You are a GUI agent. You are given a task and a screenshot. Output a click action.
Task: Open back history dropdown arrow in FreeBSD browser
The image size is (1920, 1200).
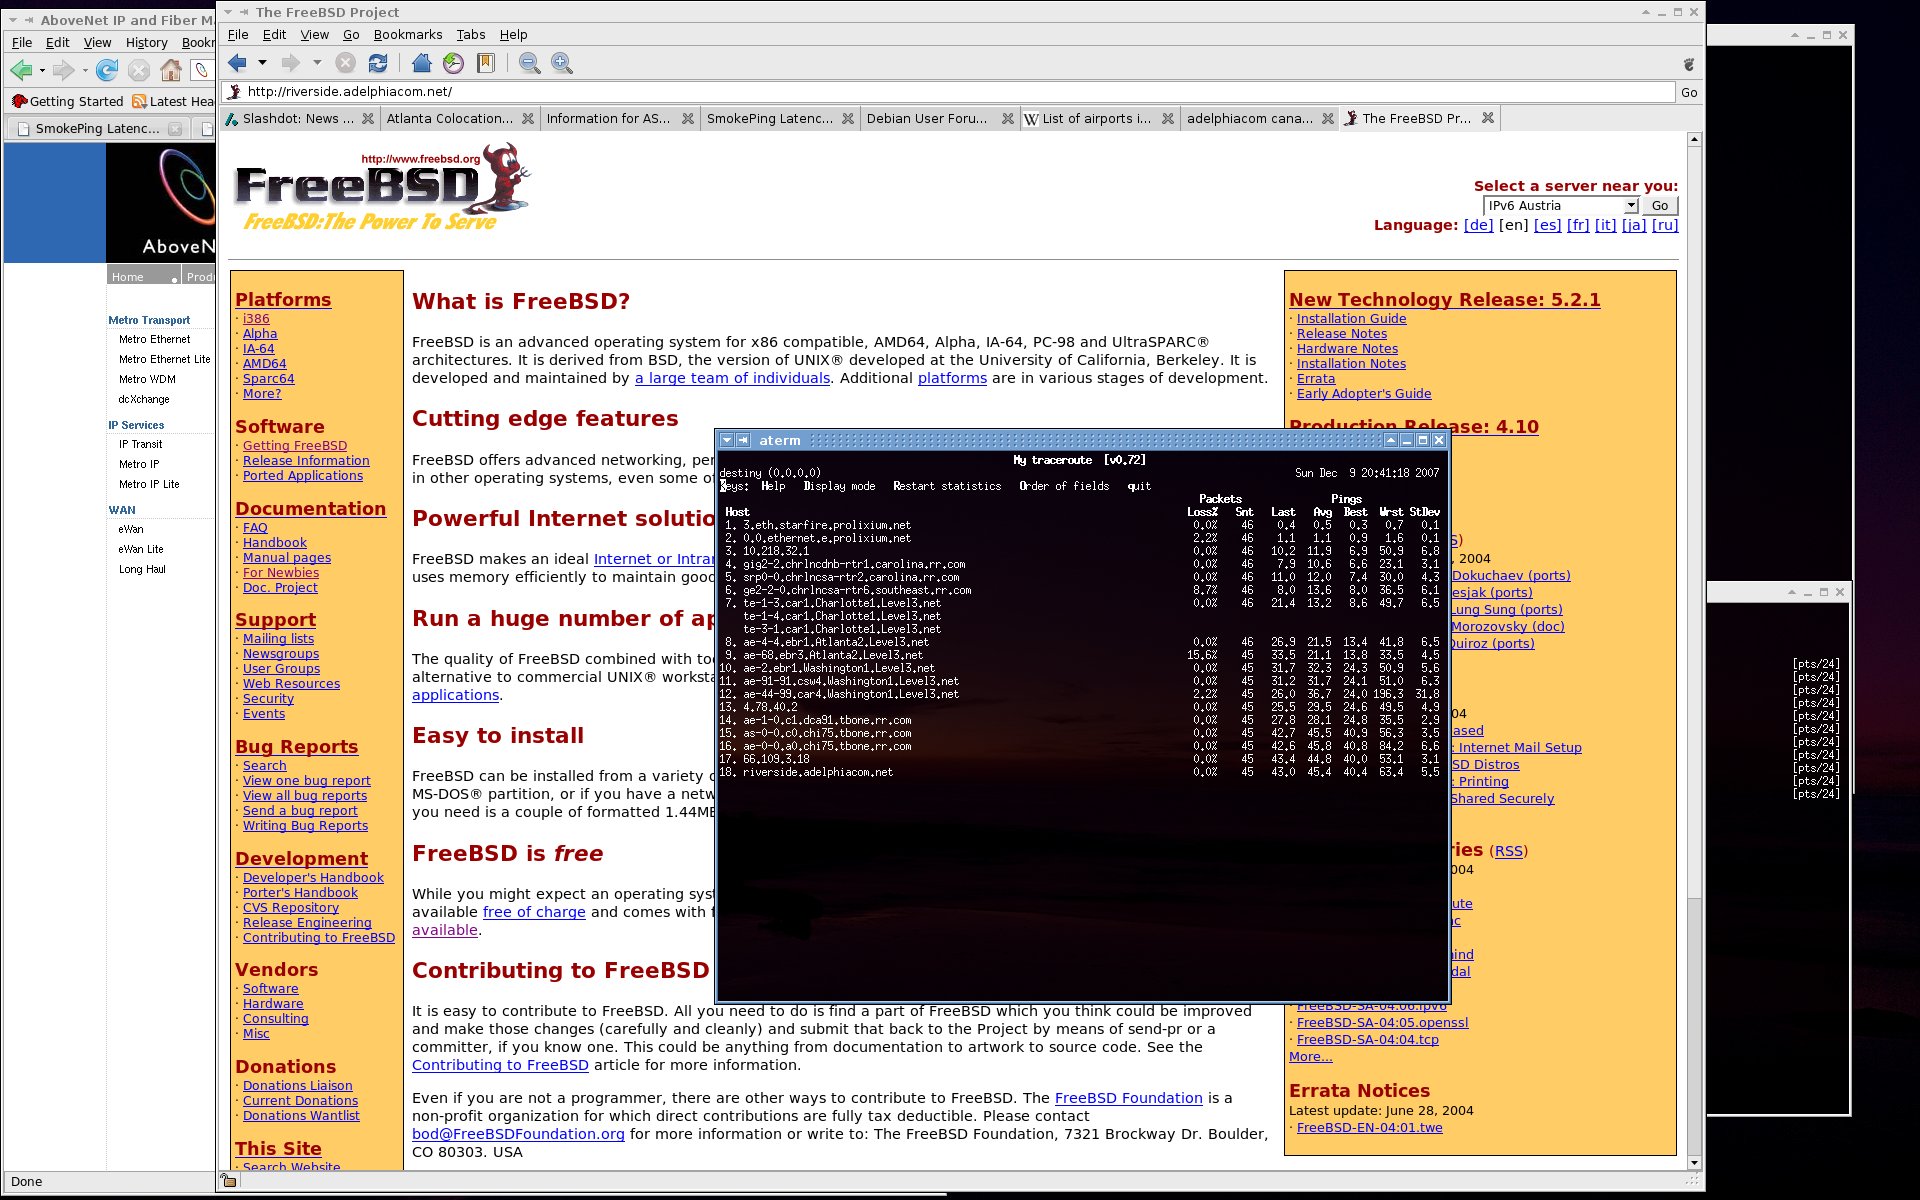pos(262,63)
